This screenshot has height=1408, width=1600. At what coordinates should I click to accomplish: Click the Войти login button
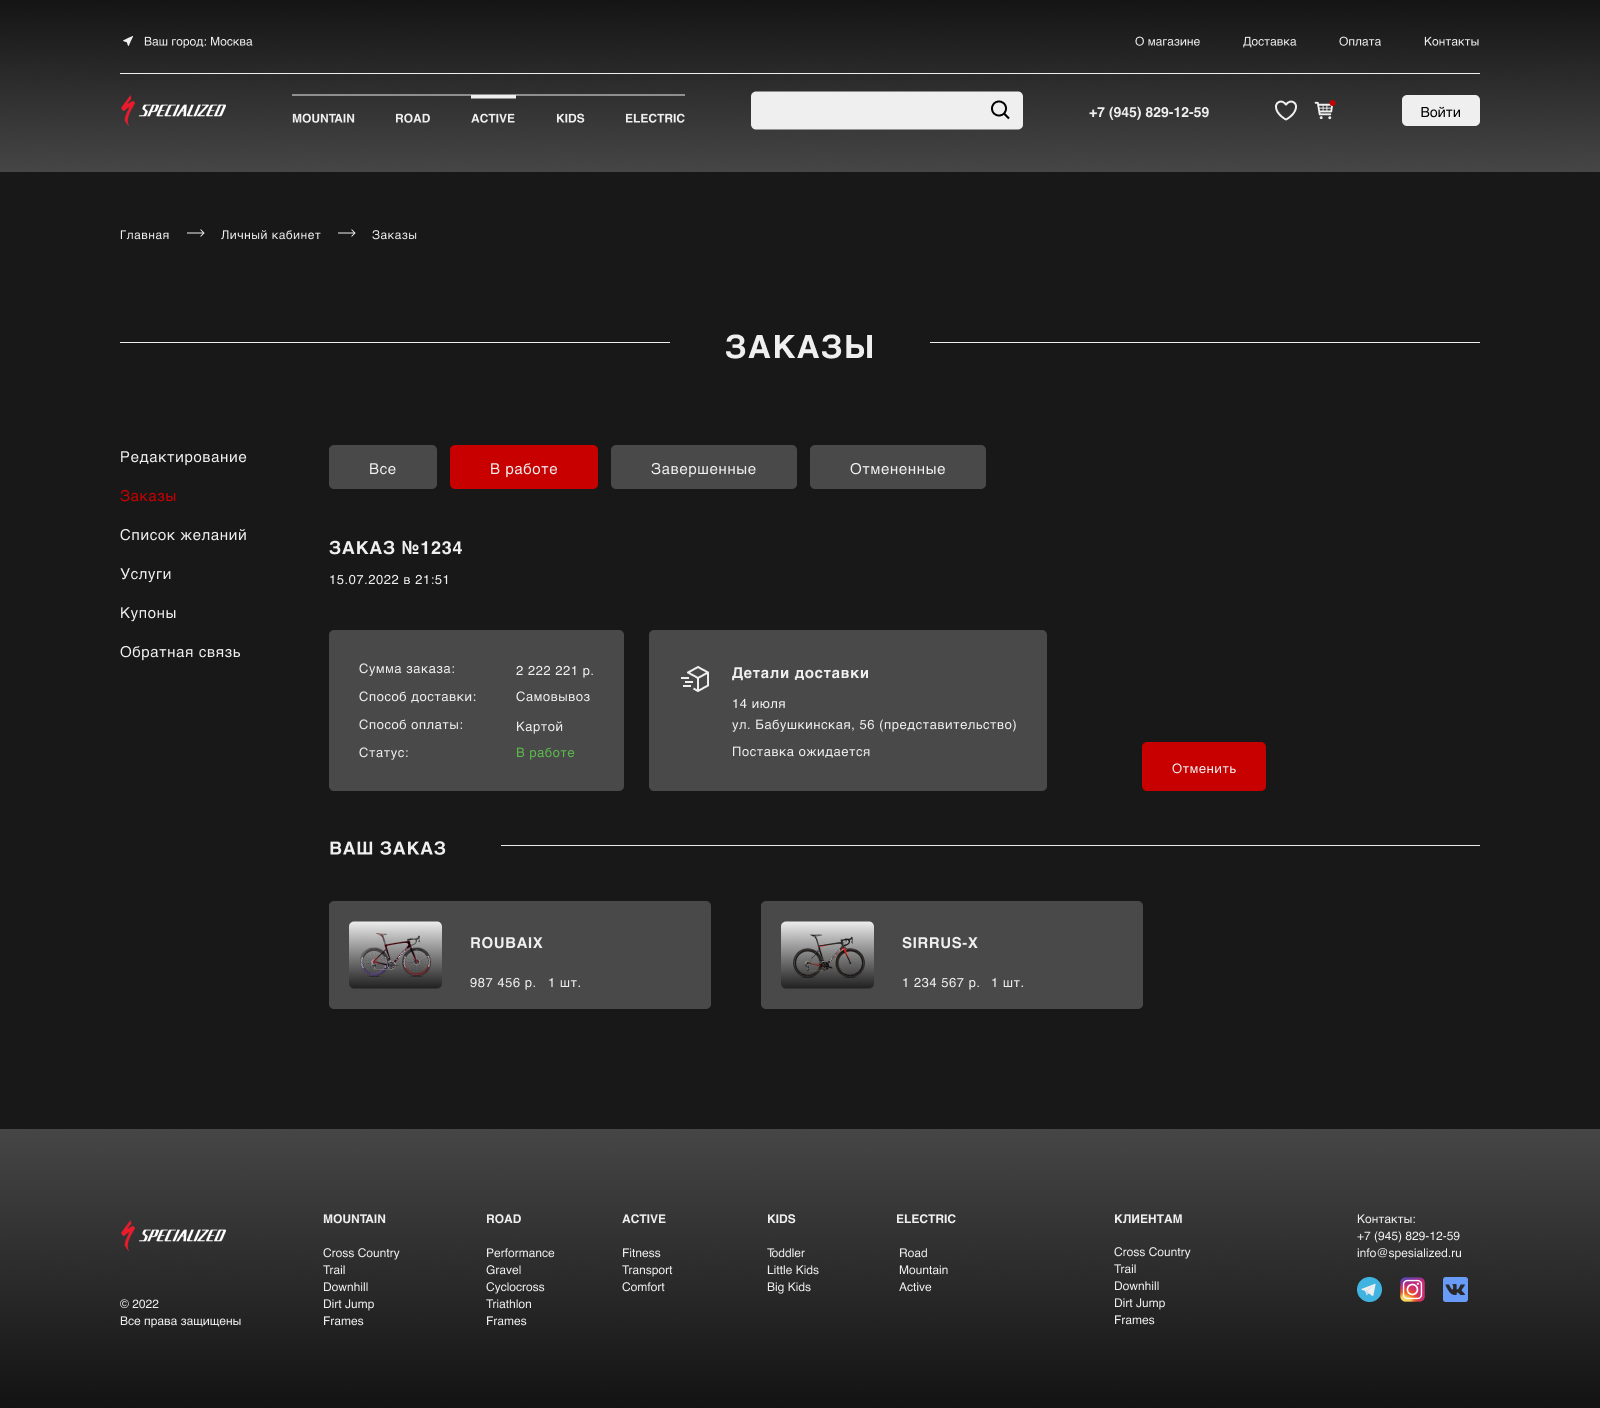[x=1441, y=111]
